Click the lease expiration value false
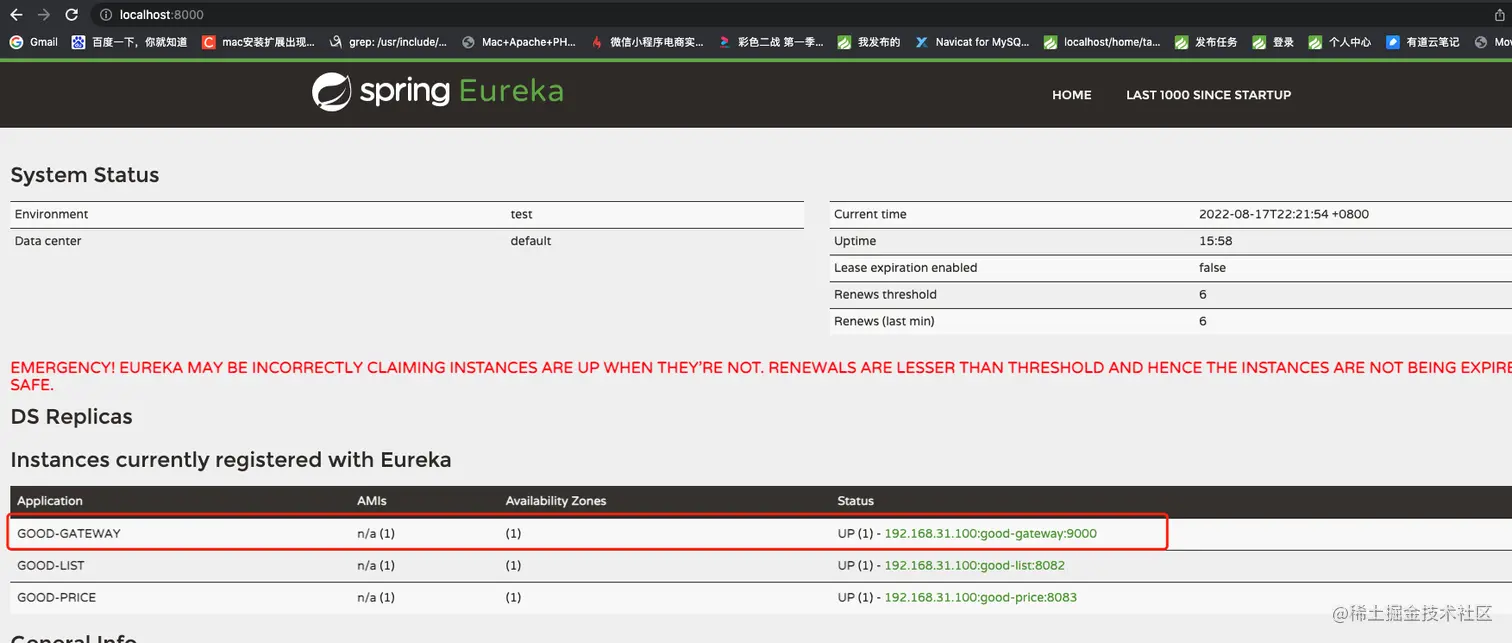 1212,268
